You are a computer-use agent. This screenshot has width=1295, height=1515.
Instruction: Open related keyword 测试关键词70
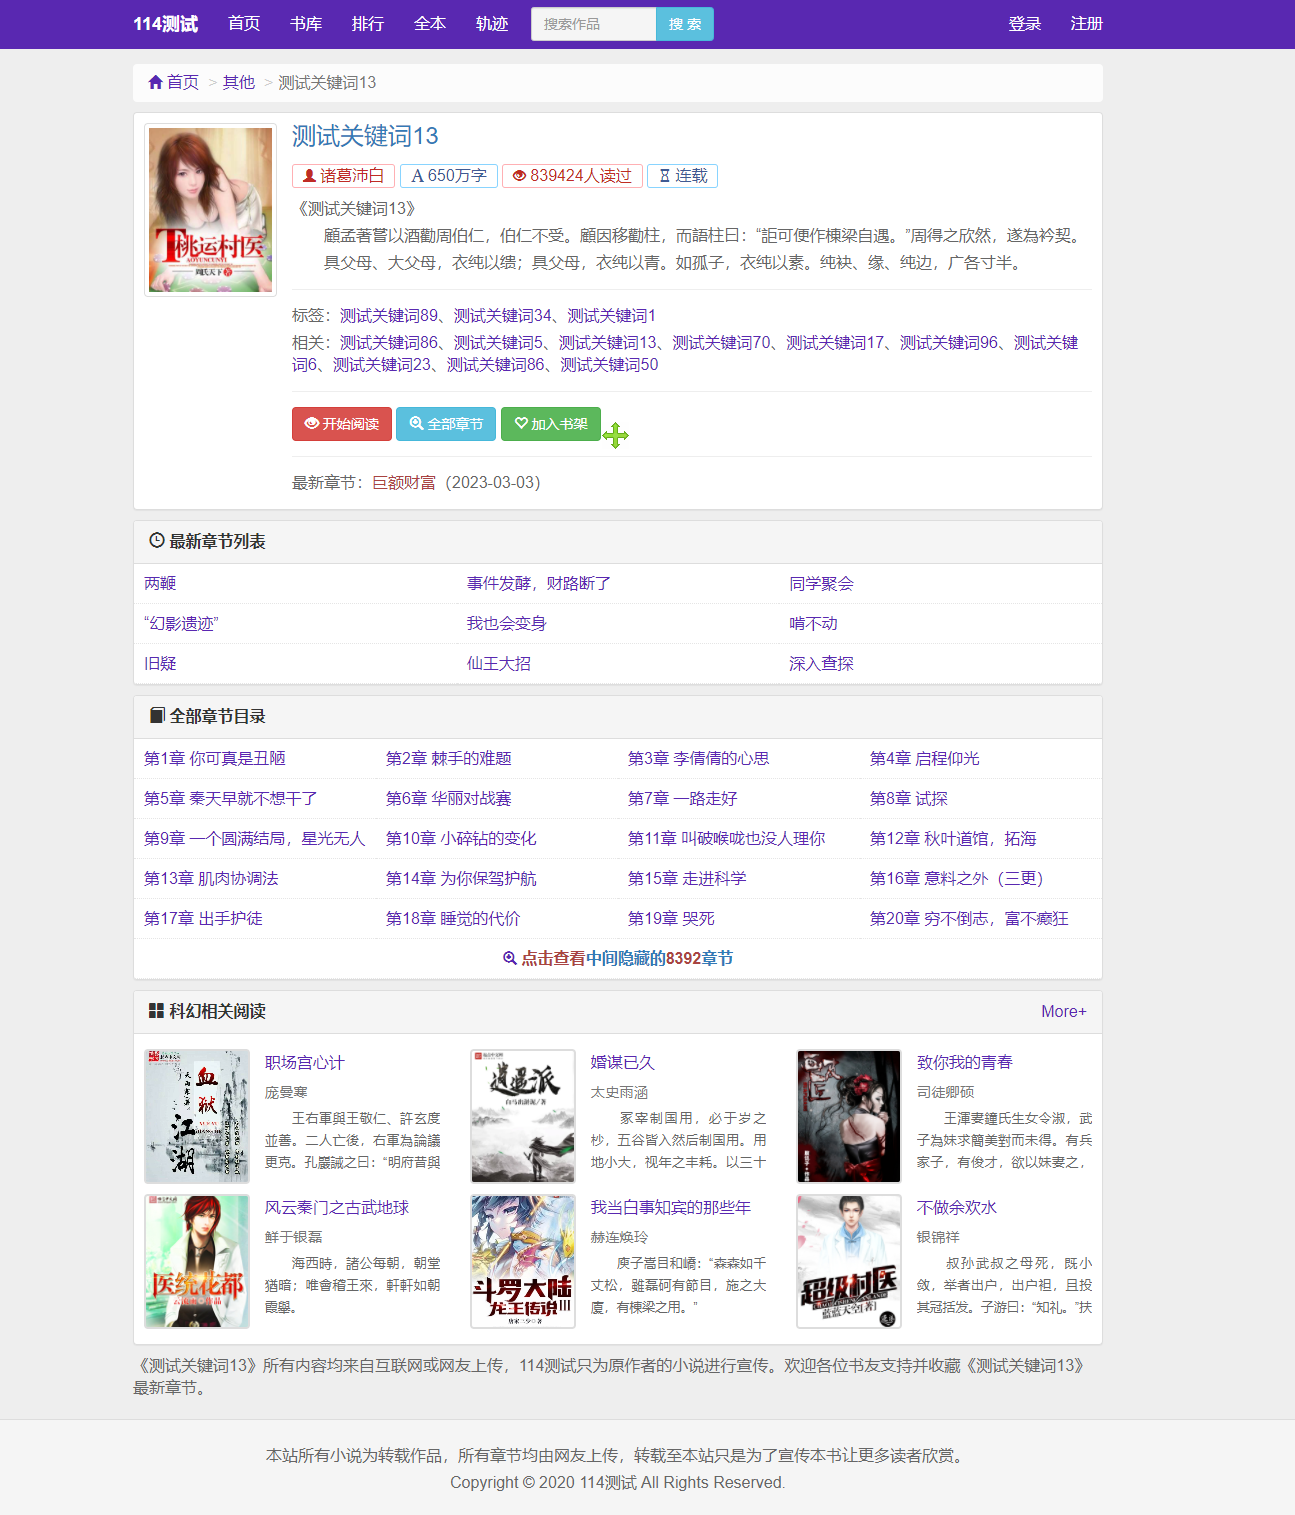click(722, 342)
